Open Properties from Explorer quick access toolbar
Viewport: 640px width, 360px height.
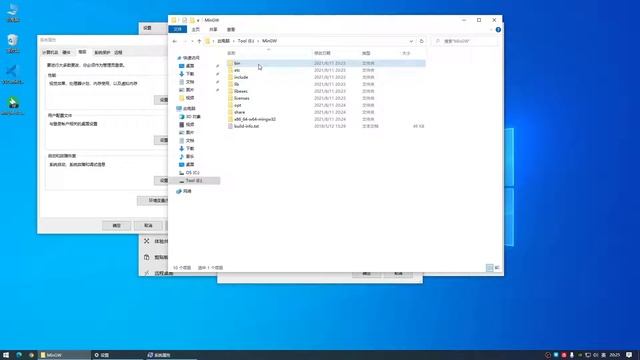click(184, 20)
